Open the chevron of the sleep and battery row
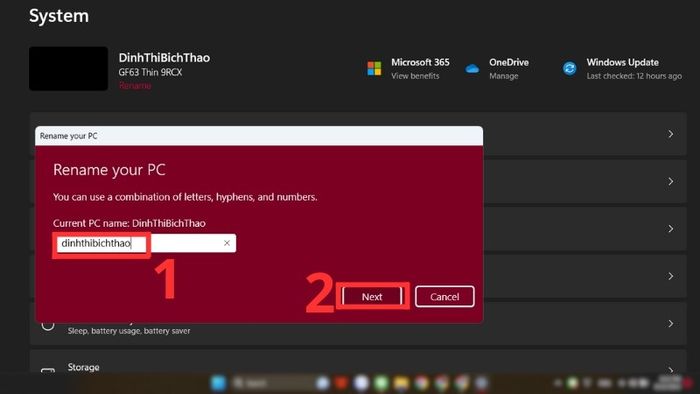The width and height of the screenshot is (700, 394). (x=671, y=323)
